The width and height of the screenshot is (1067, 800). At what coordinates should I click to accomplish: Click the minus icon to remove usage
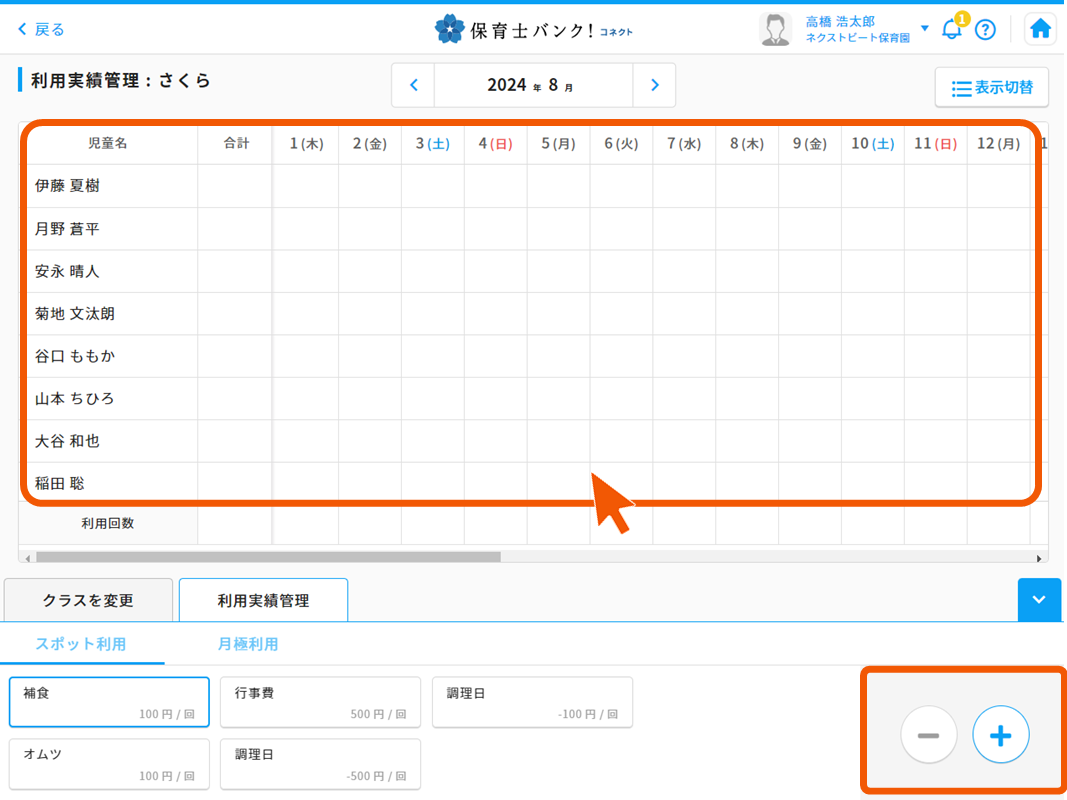(x=928, y=734)
